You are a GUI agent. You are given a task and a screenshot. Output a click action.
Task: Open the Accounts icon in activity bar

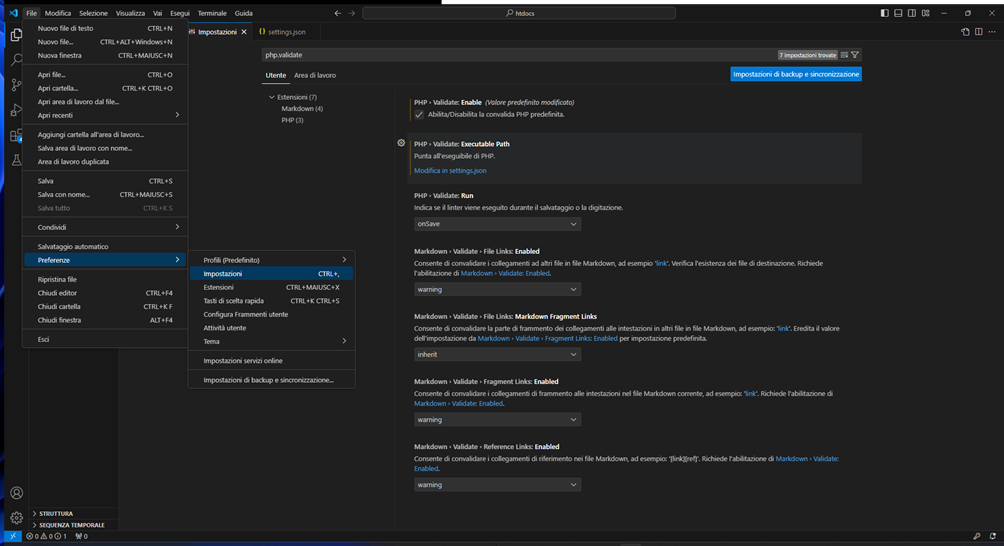[16, 493]
